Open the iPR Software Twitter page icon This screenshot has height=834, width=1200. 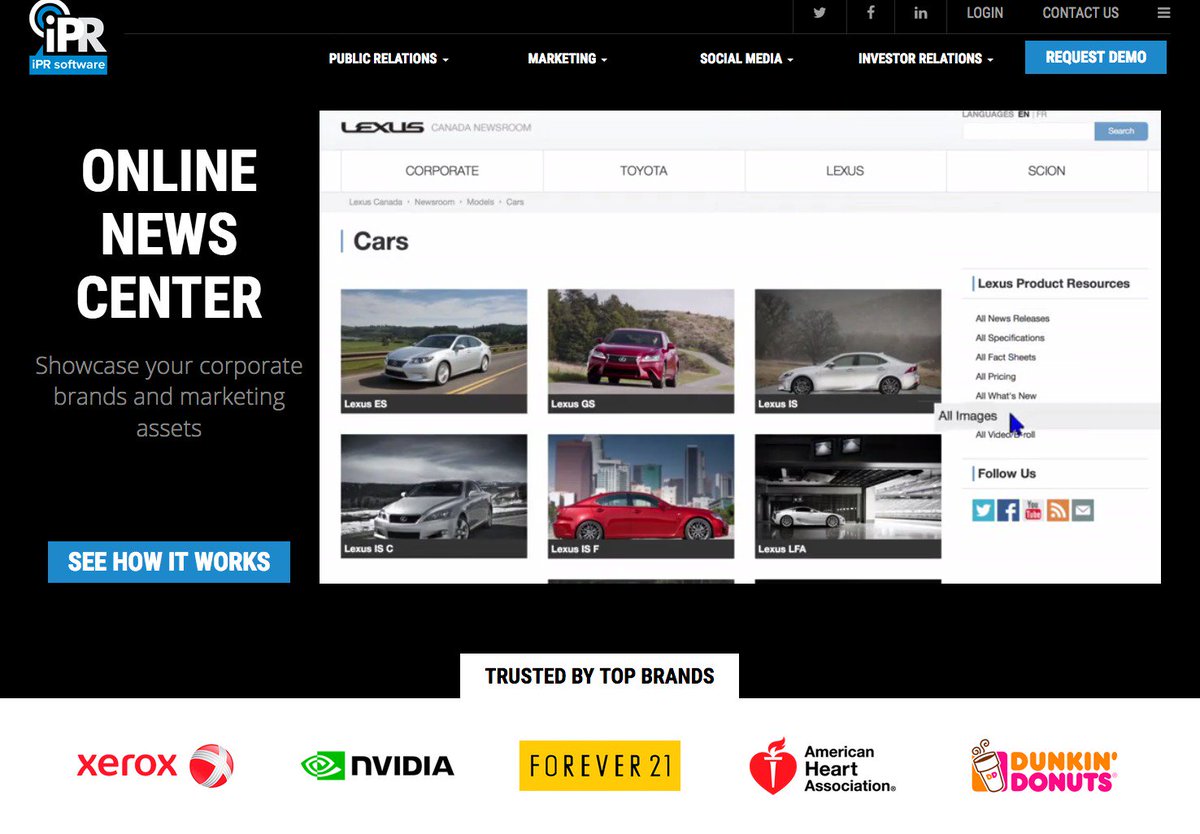click(820, 13)
